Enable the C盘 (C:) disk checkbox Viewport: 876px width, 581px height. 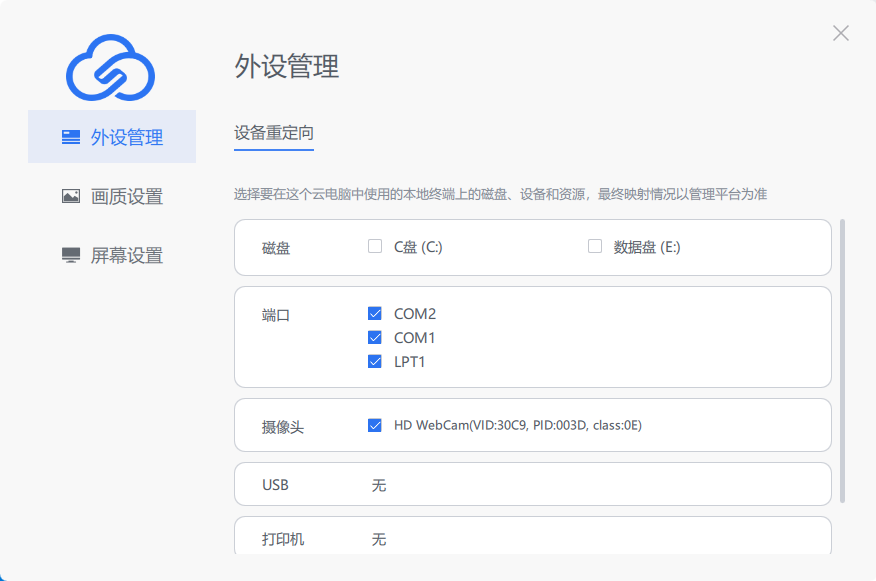click(375, 246)
